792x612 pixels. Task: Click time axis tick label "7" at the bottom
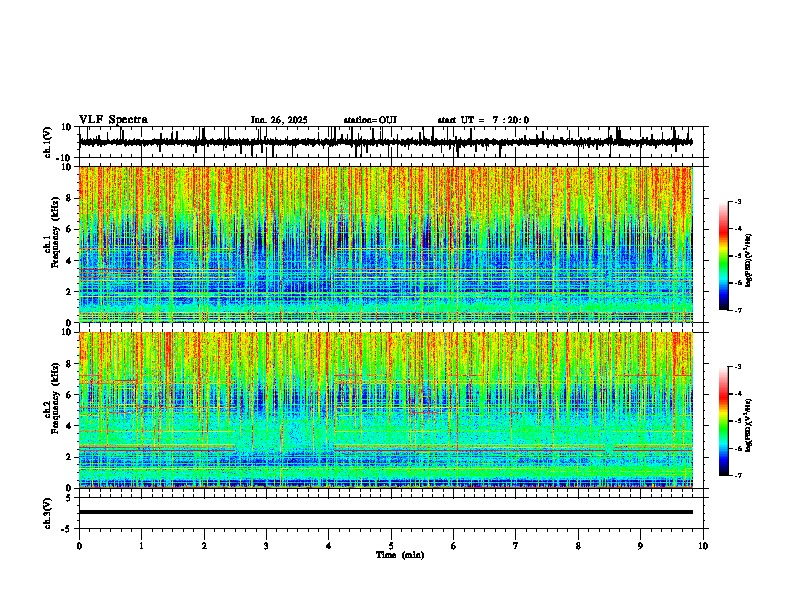tap(516, 546)
